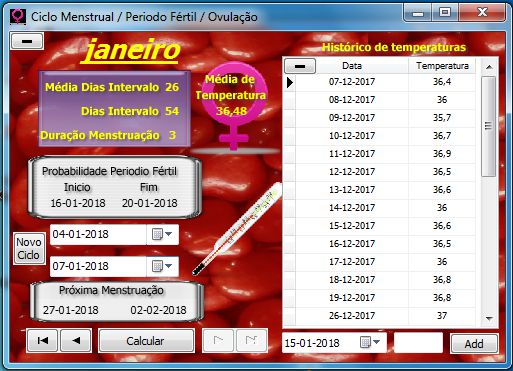Viewport: 513px width, 371px height.
Task: Click the temperature input field next to Add
Action: [x=418, y=342]
